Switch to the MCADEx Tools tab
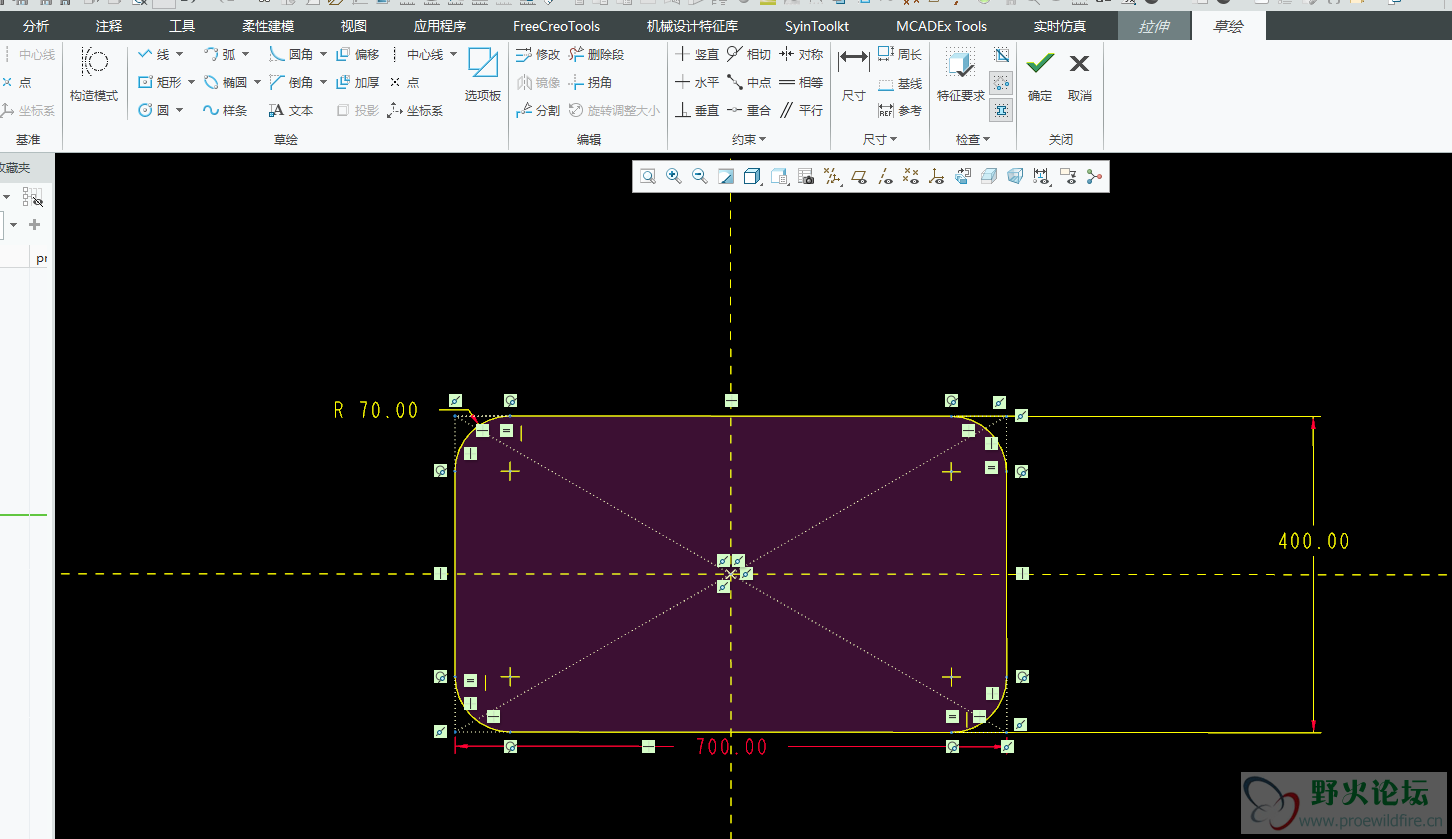Viewport: 1452px width, 839px height. point(941,26)
